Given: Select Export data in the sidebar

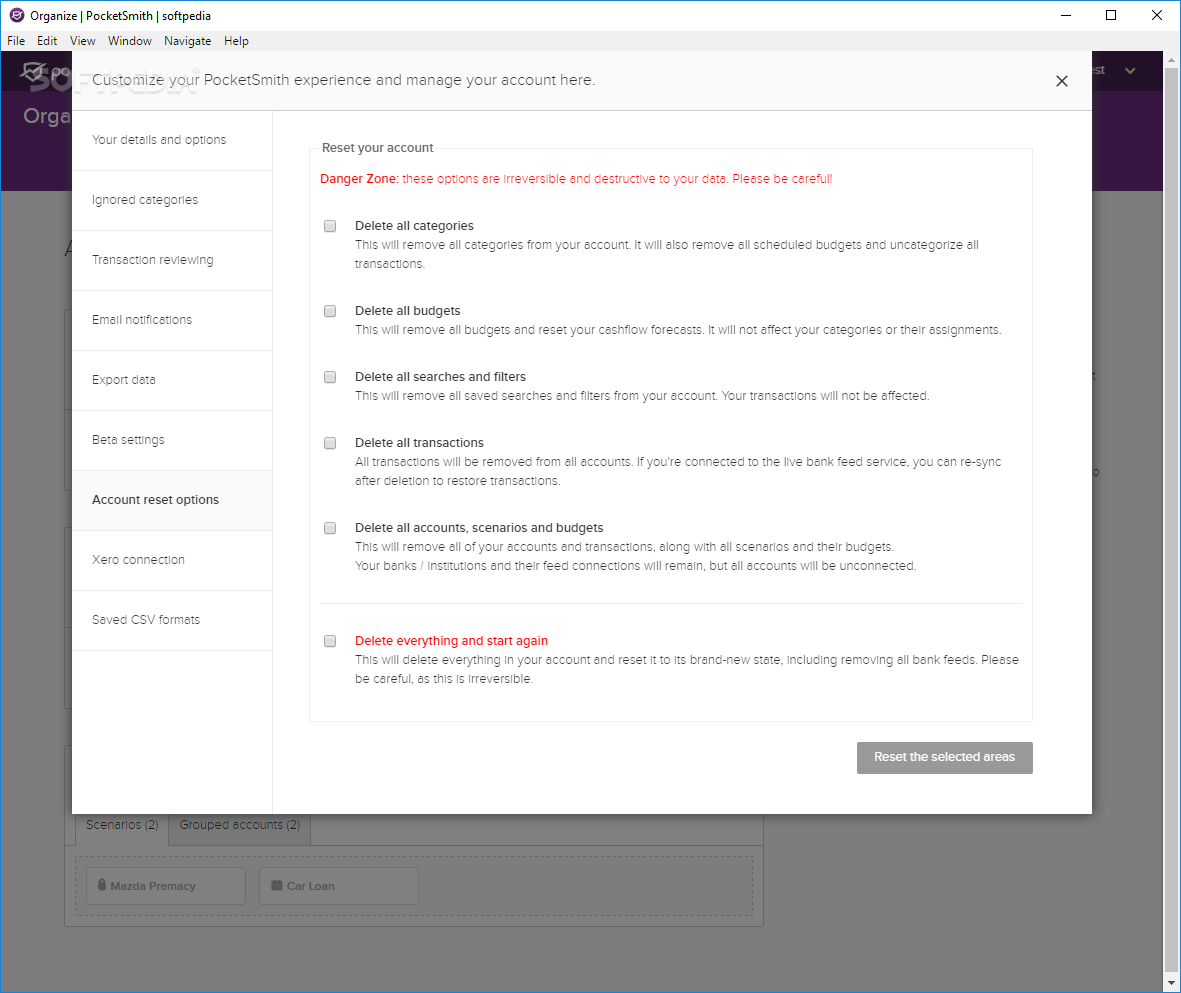Looking at the screenshot, I should (x=172, y=380).
